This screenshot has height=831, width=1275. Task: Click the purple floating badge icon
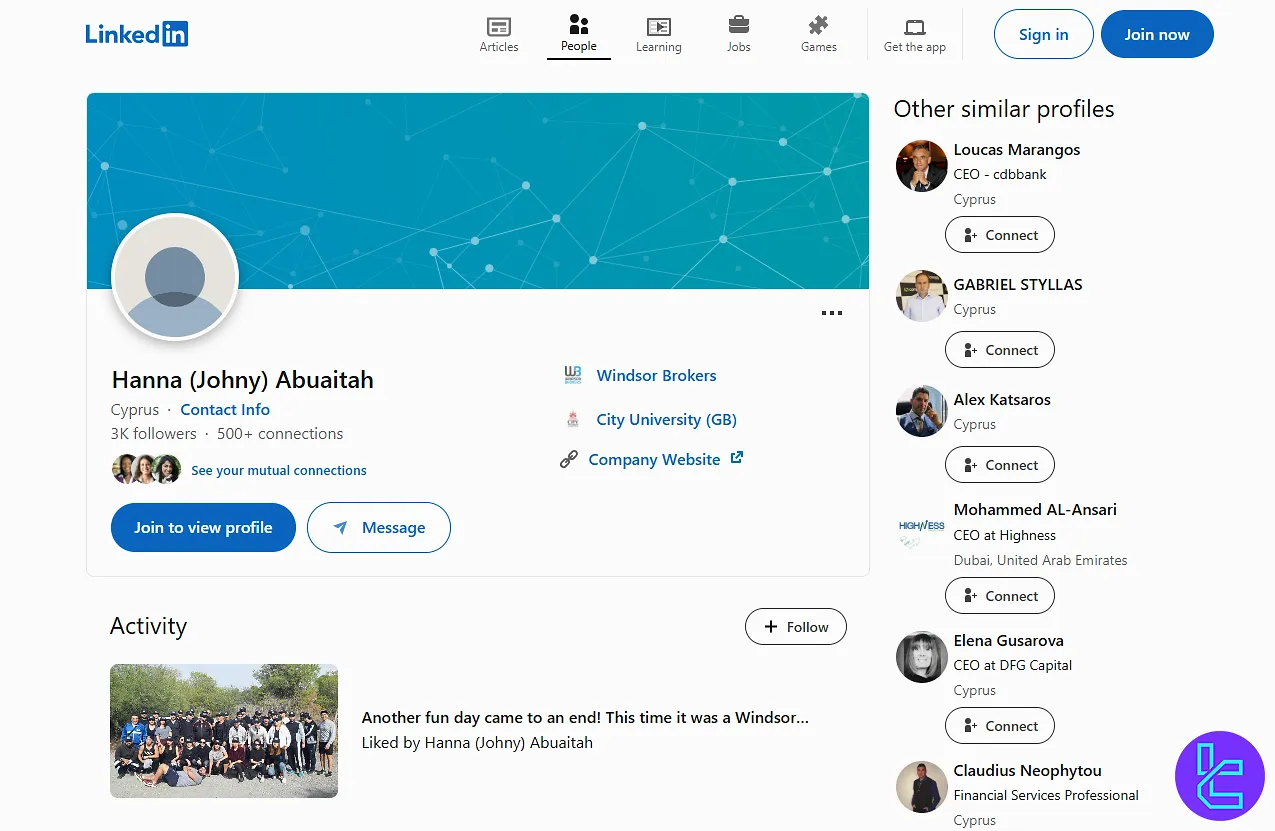coord(1220,776)
